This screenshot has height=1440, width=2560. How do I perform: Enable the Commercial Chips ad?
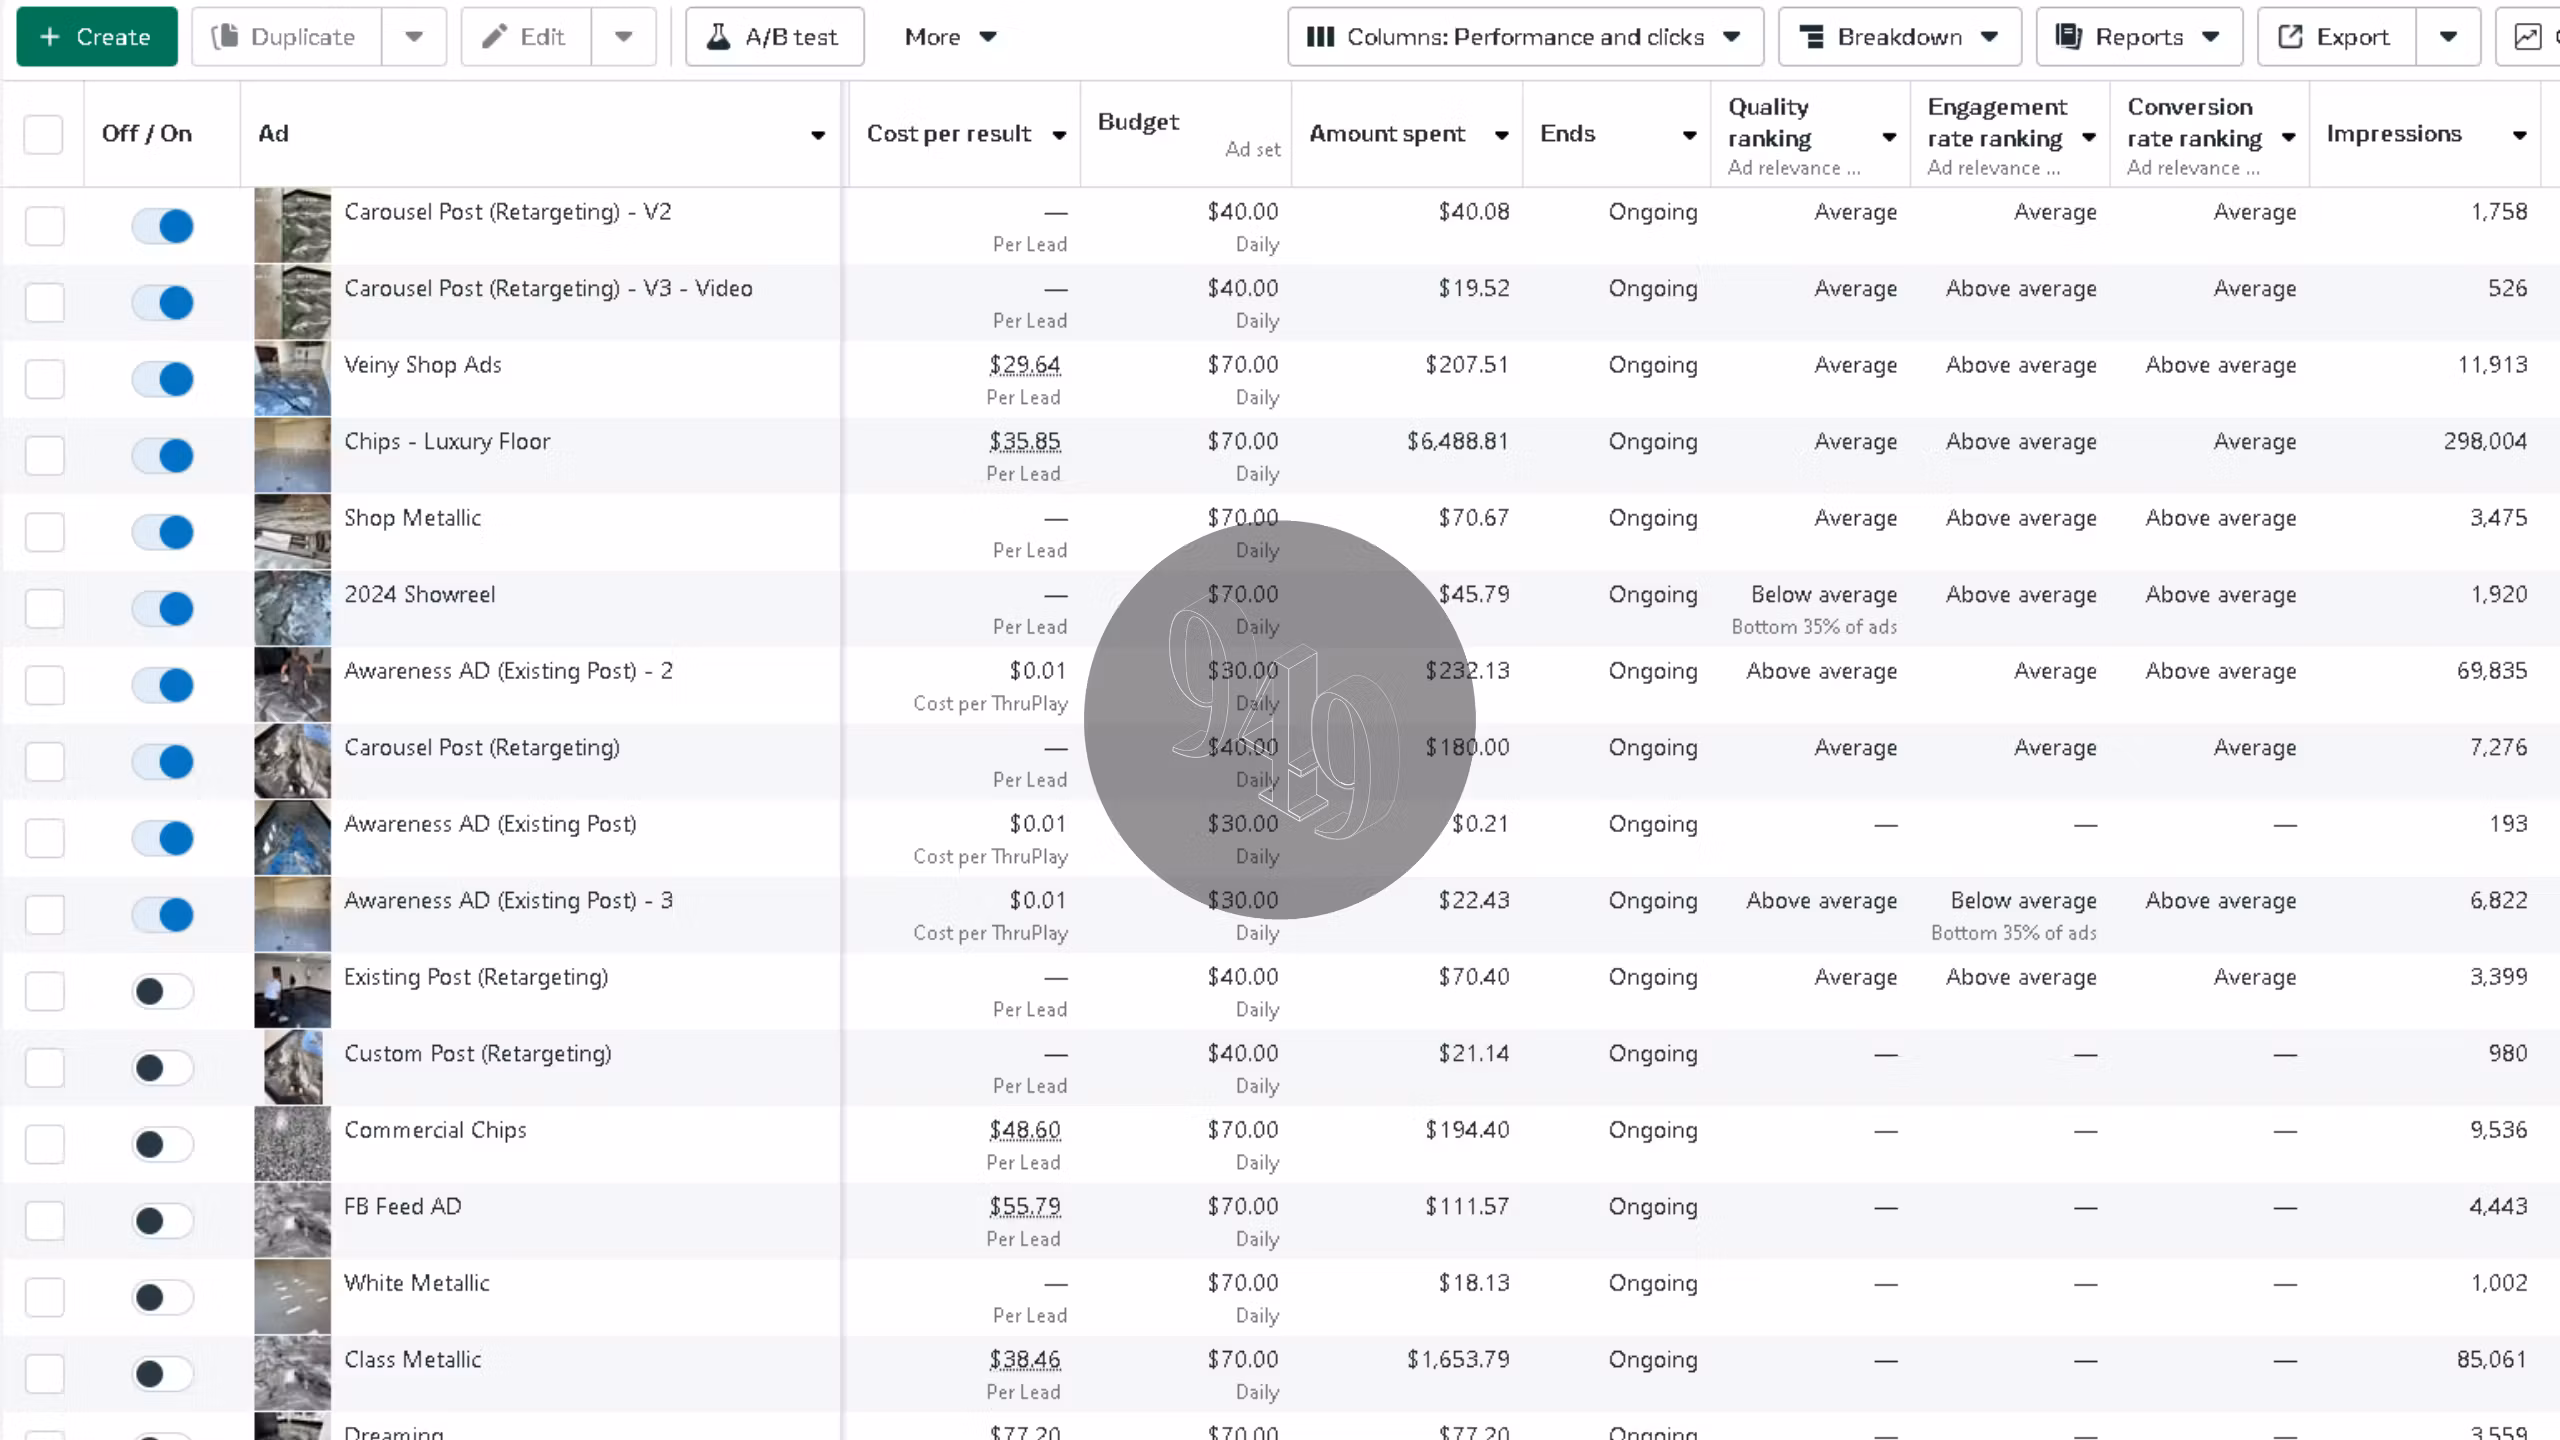162,1144
